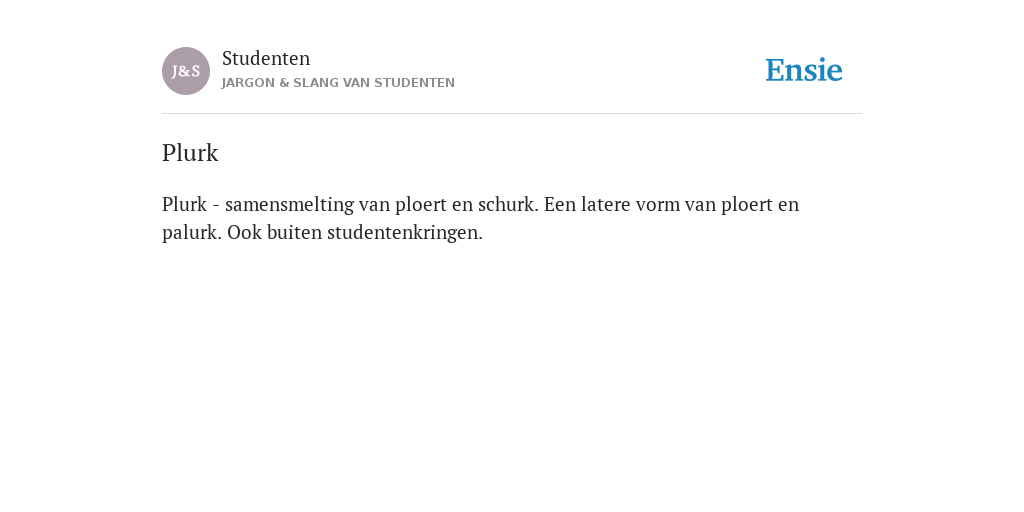Click the word 'palurk' in second line

[x=192, y=233]
